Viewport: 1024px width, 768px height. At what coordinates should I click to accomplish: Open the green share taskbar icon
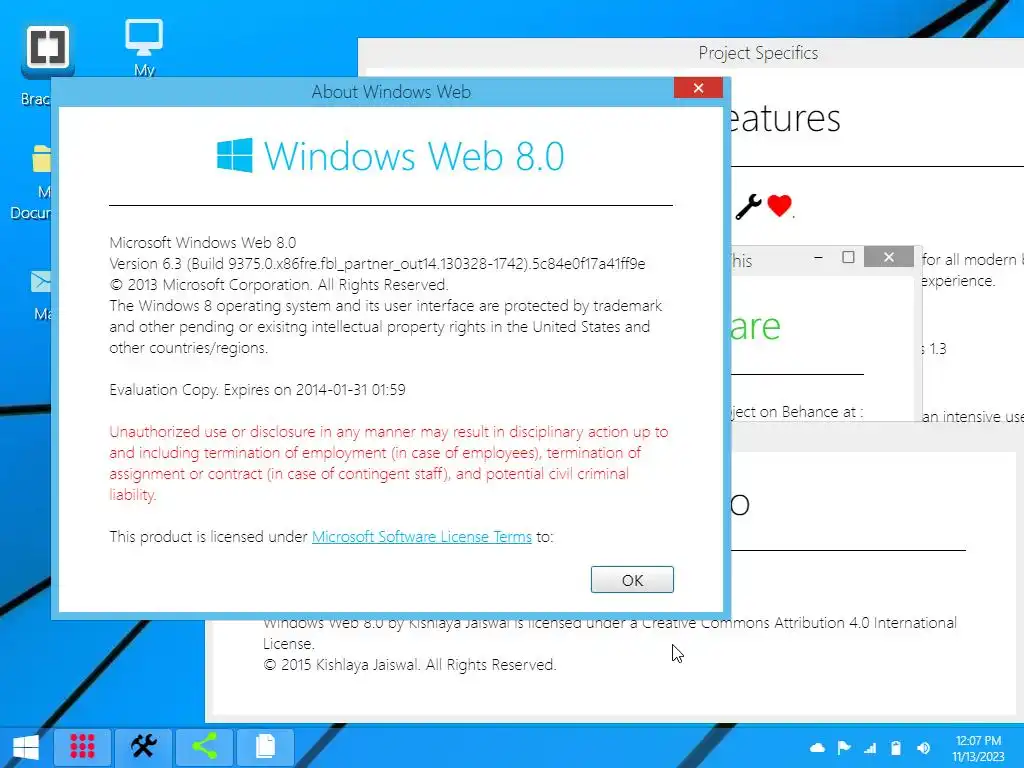[x=204, y=746]
